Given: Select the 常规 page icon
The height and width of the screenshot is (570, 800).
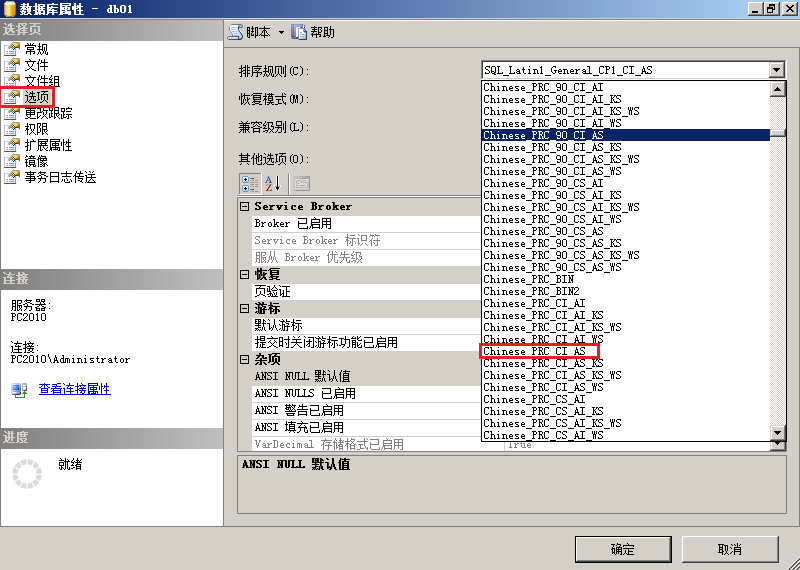Looking at the screenshot, I should (x=12, y=49).
